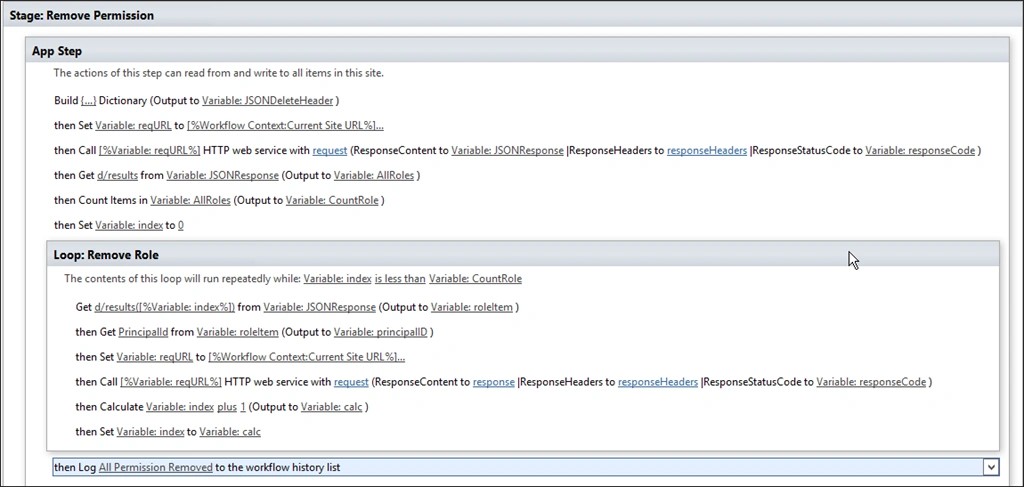Click Variable: roleItem output in the loop
This screenshot has height=487, width=1024.
[472, 307]
